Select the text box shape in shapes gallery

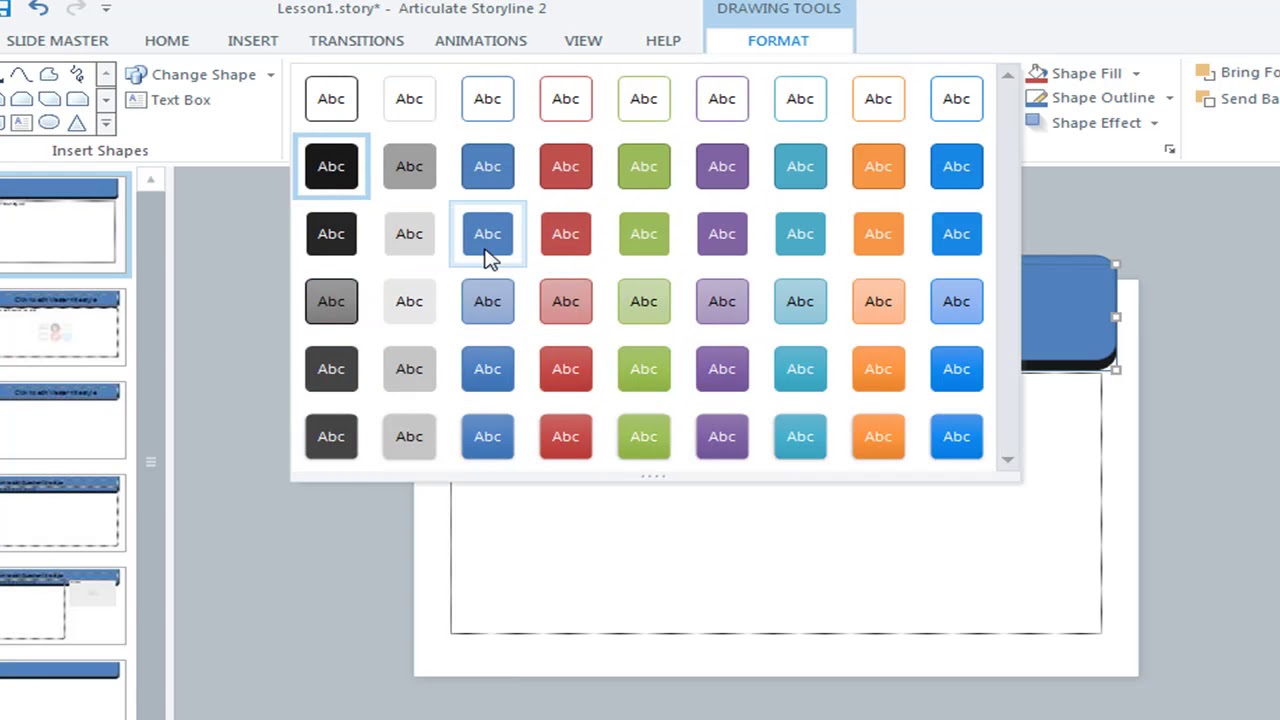pyautogui.click(x=21, y=123)
